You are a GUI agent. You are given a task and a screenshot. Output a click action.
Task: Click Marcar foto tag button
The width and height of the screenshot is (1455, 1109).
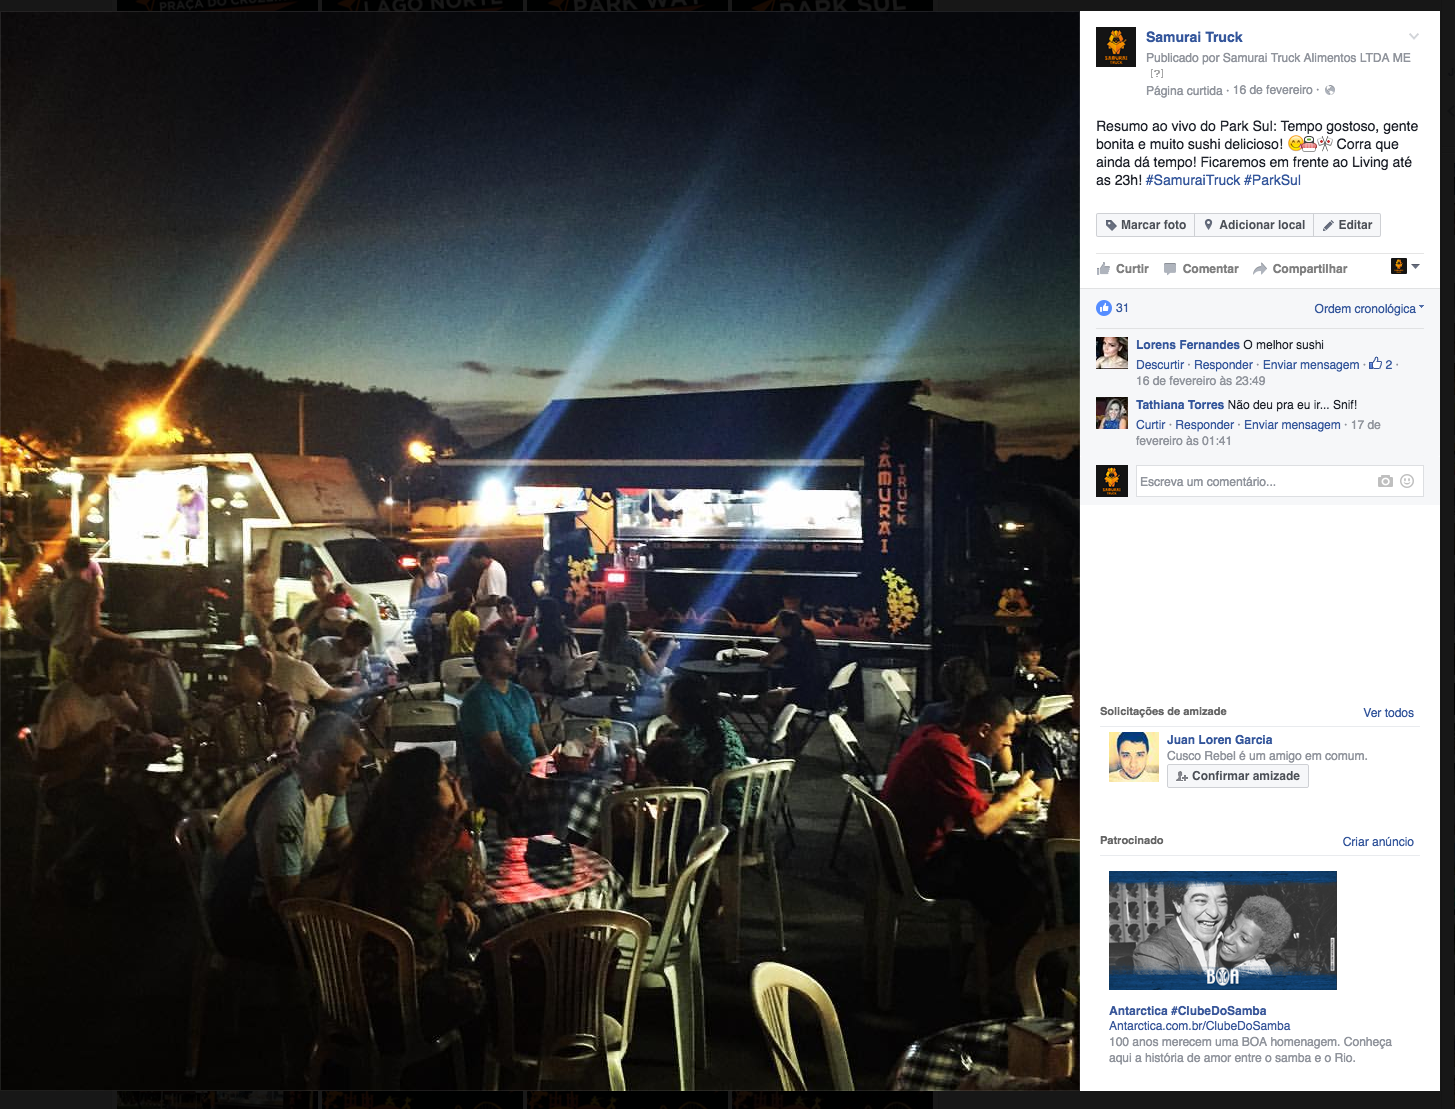(x=1146, y=225)
